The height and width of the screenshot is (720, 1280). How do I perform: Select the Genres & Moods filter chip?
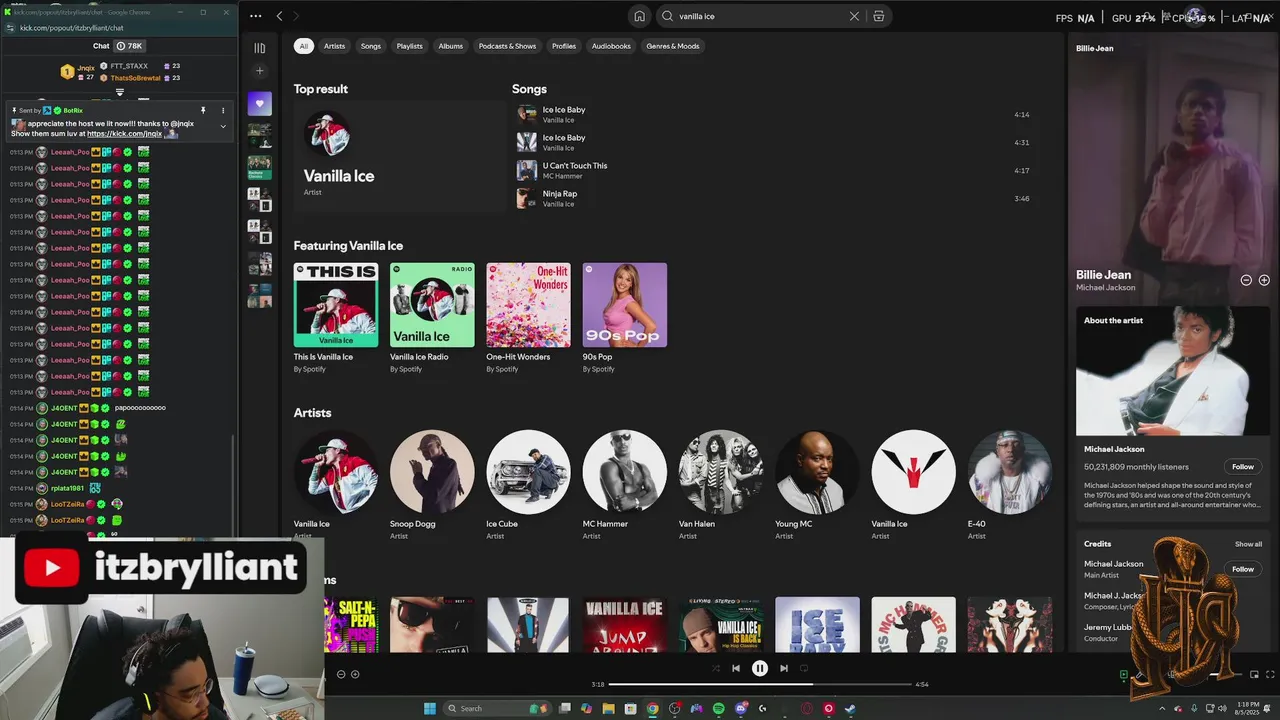673,46
